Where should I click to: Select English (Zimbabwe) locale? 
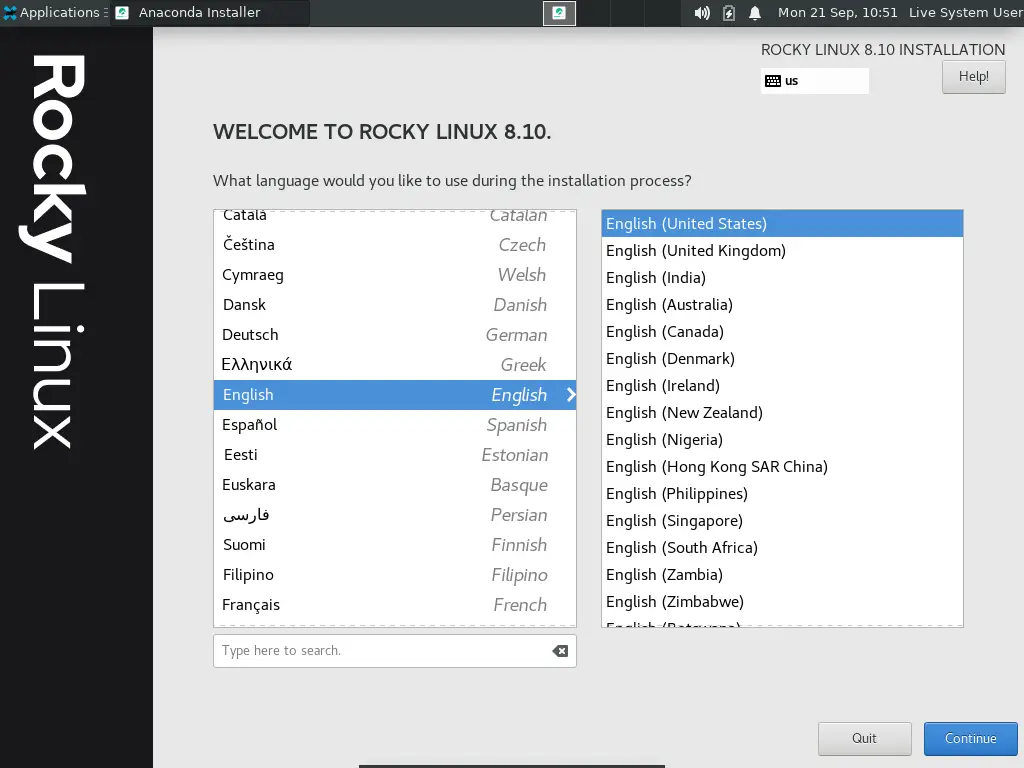tap(782, 602)
